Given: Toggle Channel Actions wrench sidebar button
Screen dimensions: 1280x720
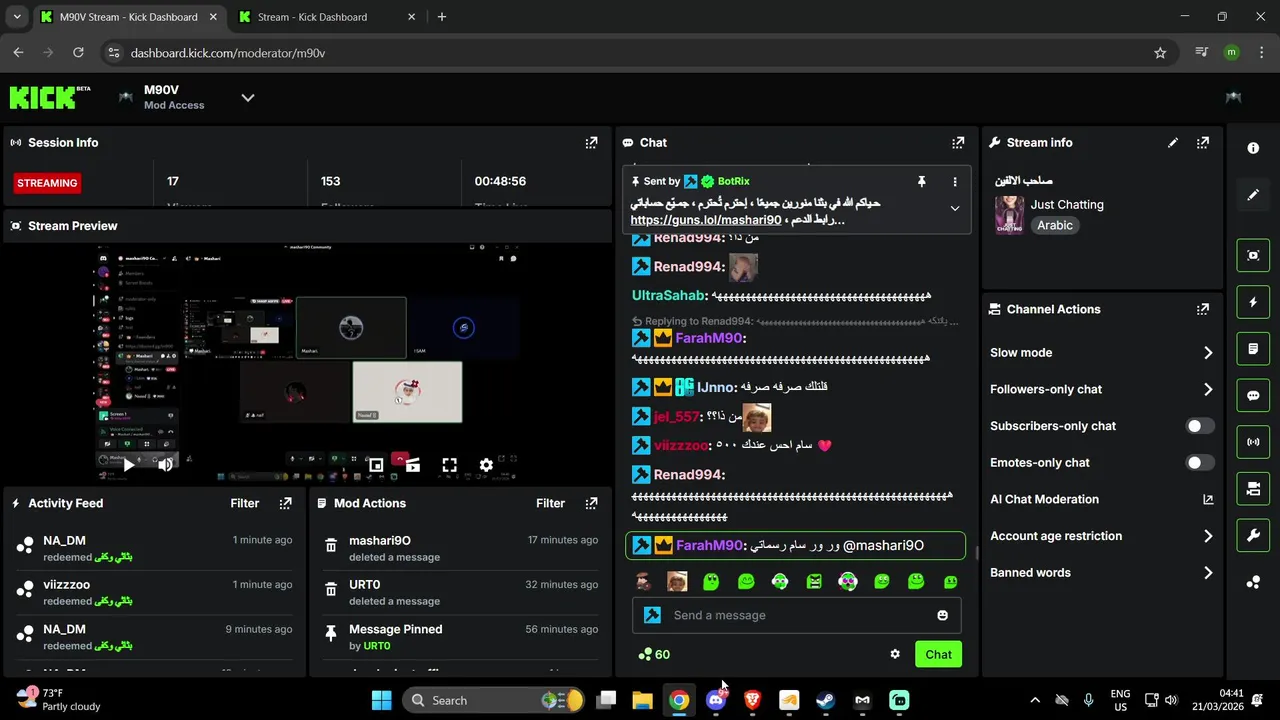Looking at the screenshot, I should [x=1253, y=535].
